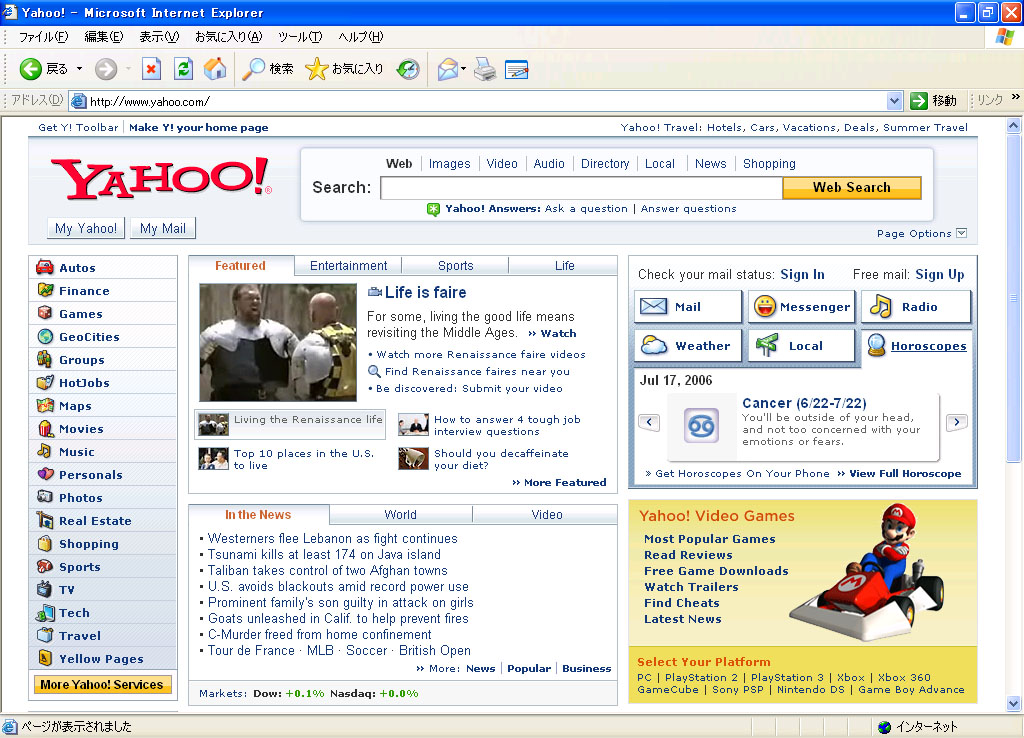This screenshot has height=738, width=1024.
Task: Open the Sign Up free mail link
Action: click(940, 274)
